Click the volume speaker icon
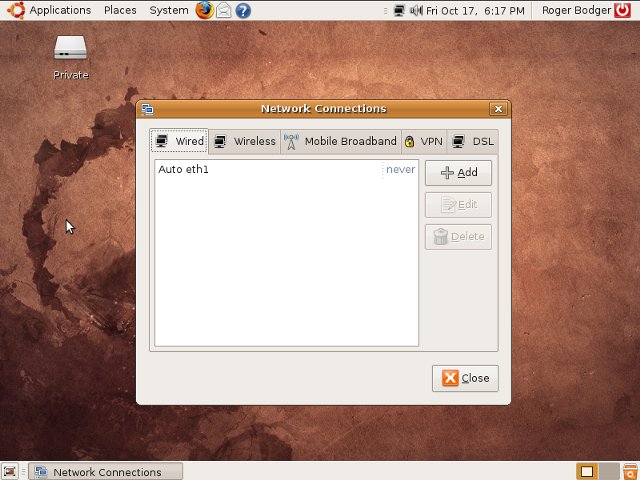640x480 pixels. click(x=416, y=11)
